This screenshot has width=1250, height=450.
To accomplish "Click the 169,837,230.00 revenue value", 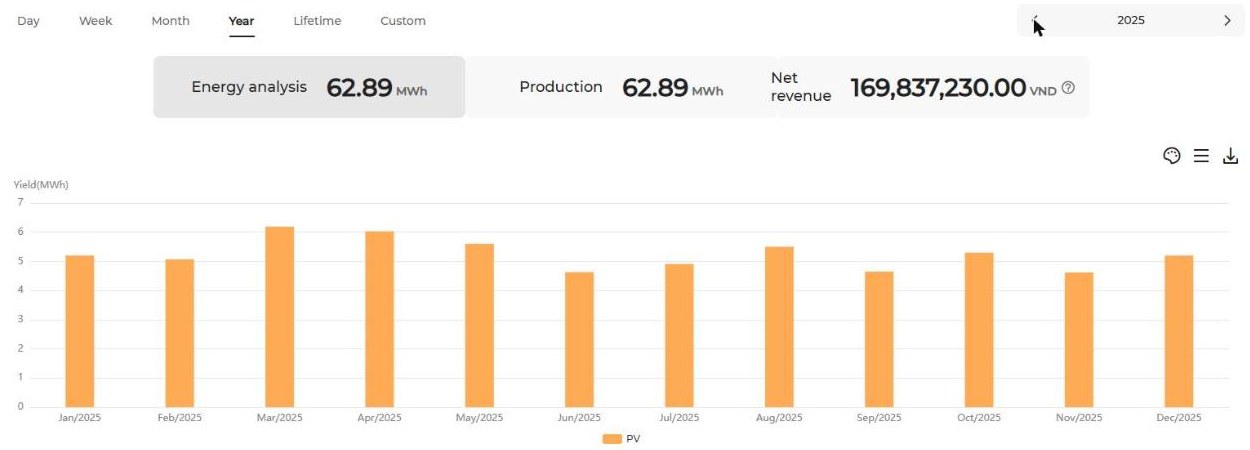I will [938, 88].
